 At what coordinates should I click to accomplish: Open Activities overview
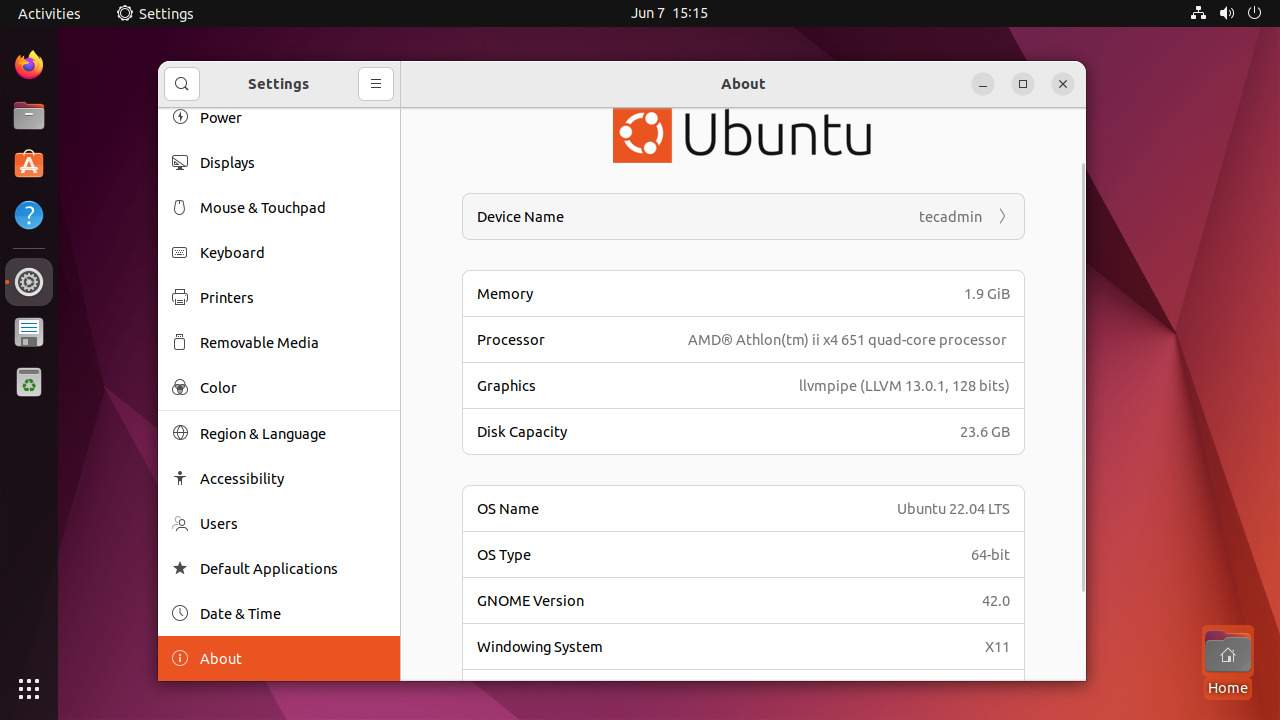click(x=46, y=13)
